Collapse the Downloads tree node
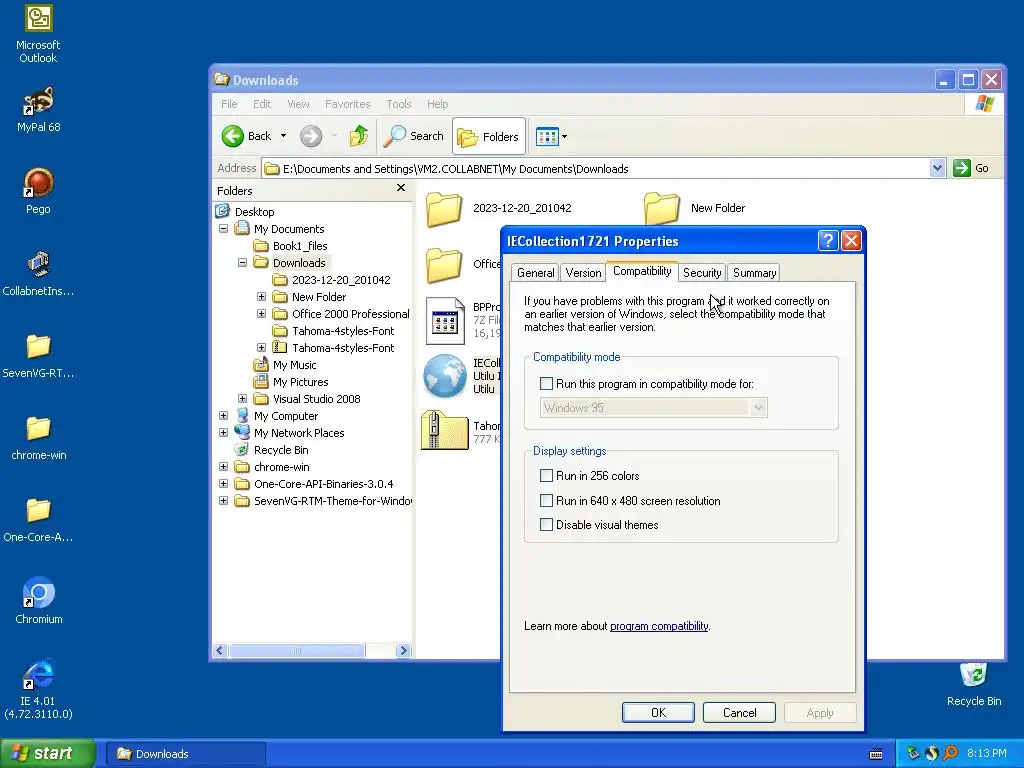The width and height of the screenshot is (1024, 768). 242,263
